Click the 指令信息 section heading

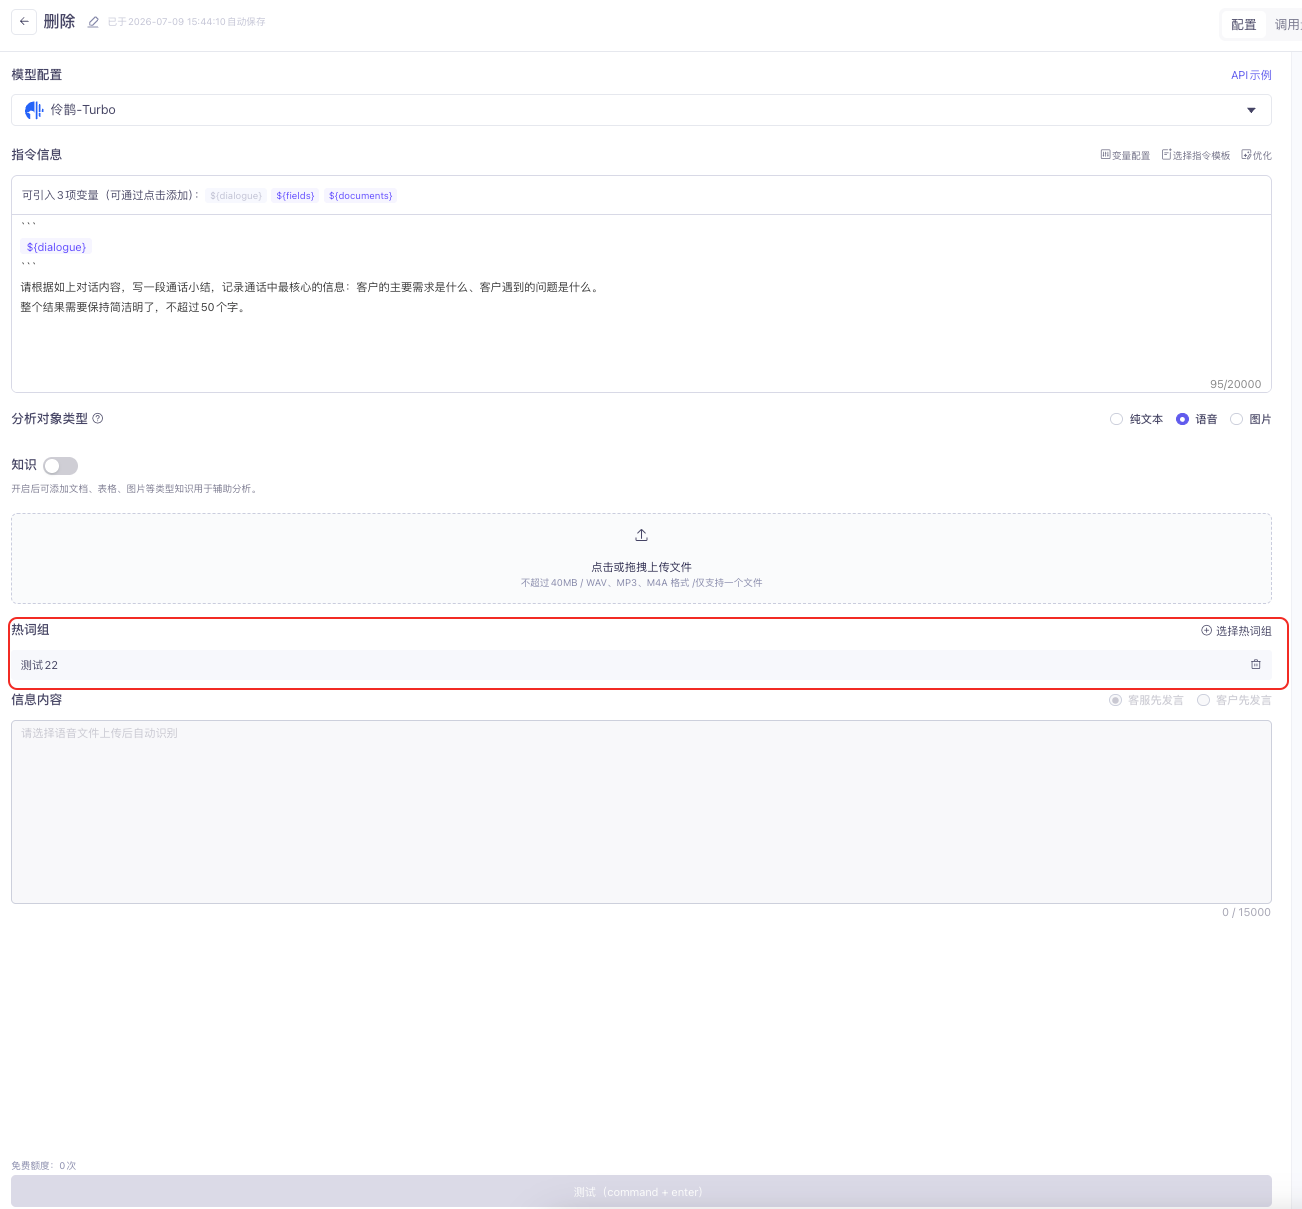[x=36, y=155]
